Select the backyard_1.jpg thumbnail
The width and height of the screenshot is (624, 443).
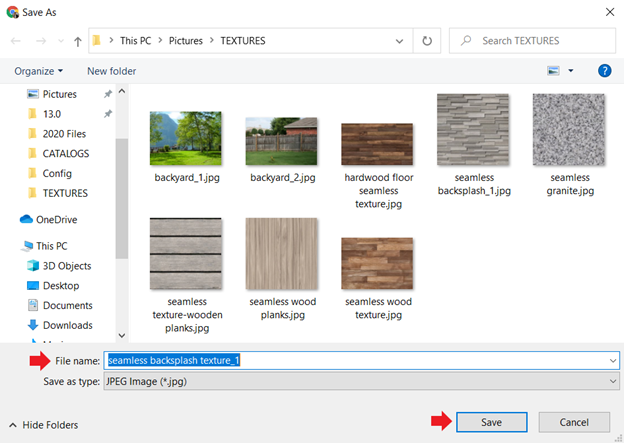coord(185,138)
